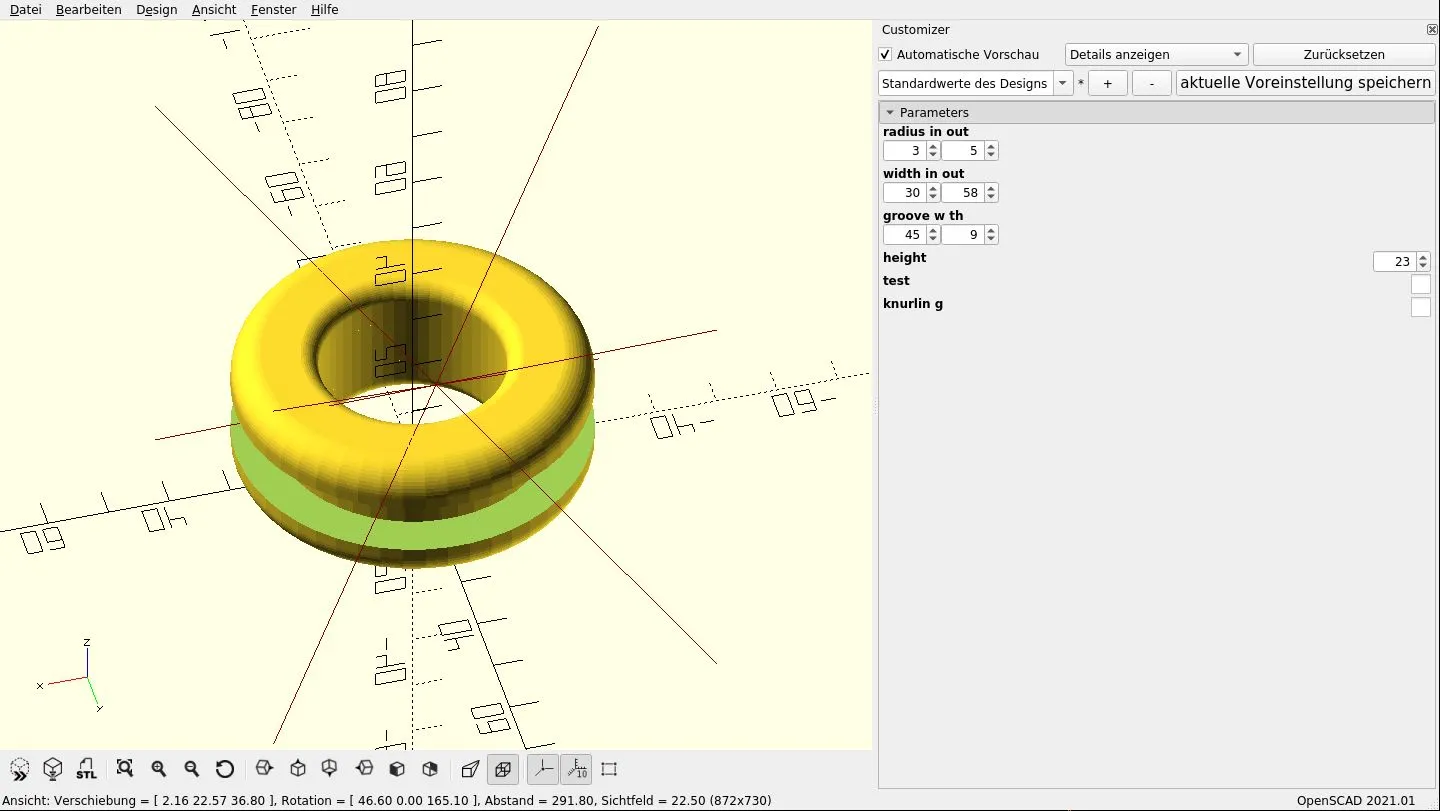Increase the radius value 3 with up arrow
This screenshot has width=1440, height=811.
[933, 146]
